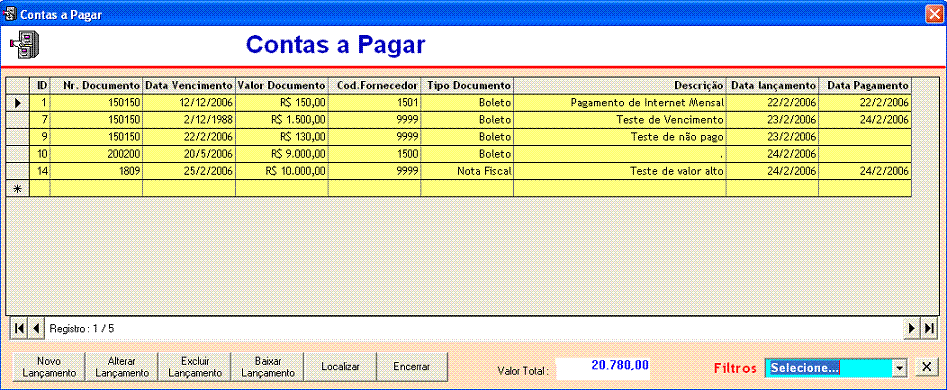The width and height of the screenshot is (947, 390).
Task: Click the title bar application icon
Action: pyautogui.click(x=10, y=14)
